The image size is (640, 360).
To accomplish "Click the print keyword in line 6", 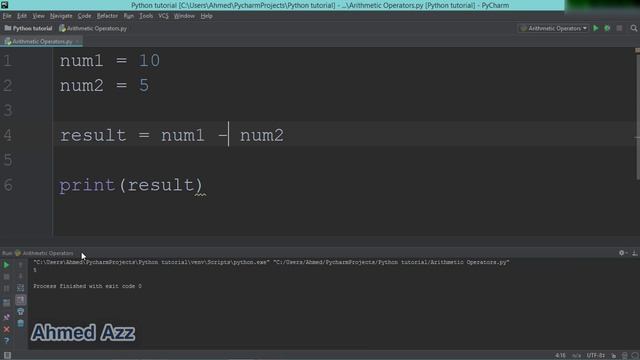I will coord(87,185).
